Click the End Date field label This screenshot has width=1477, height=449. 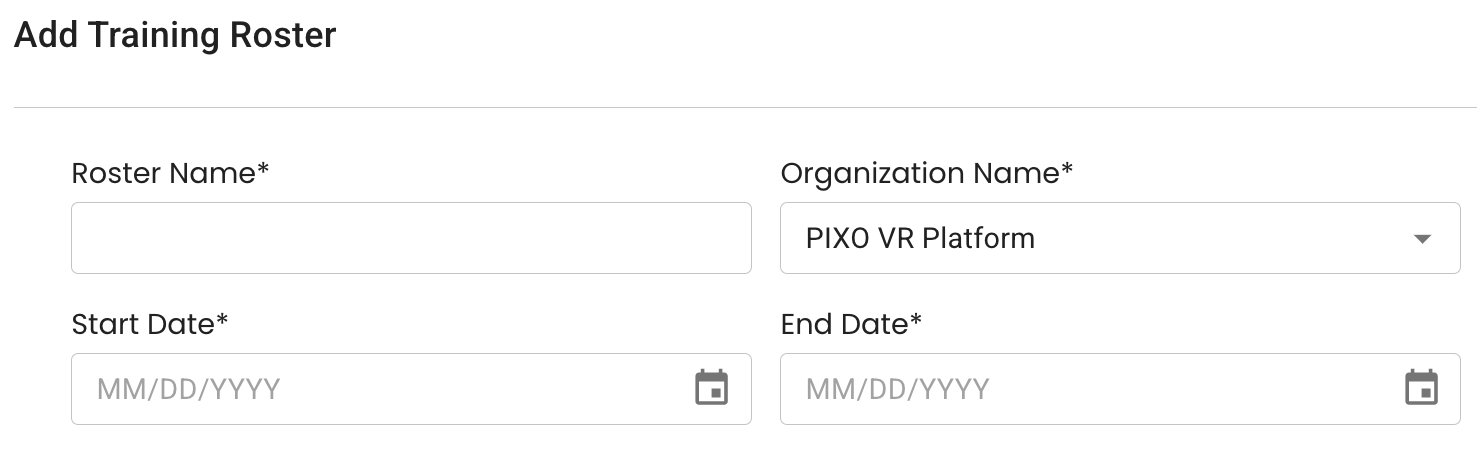pos(844,324)
